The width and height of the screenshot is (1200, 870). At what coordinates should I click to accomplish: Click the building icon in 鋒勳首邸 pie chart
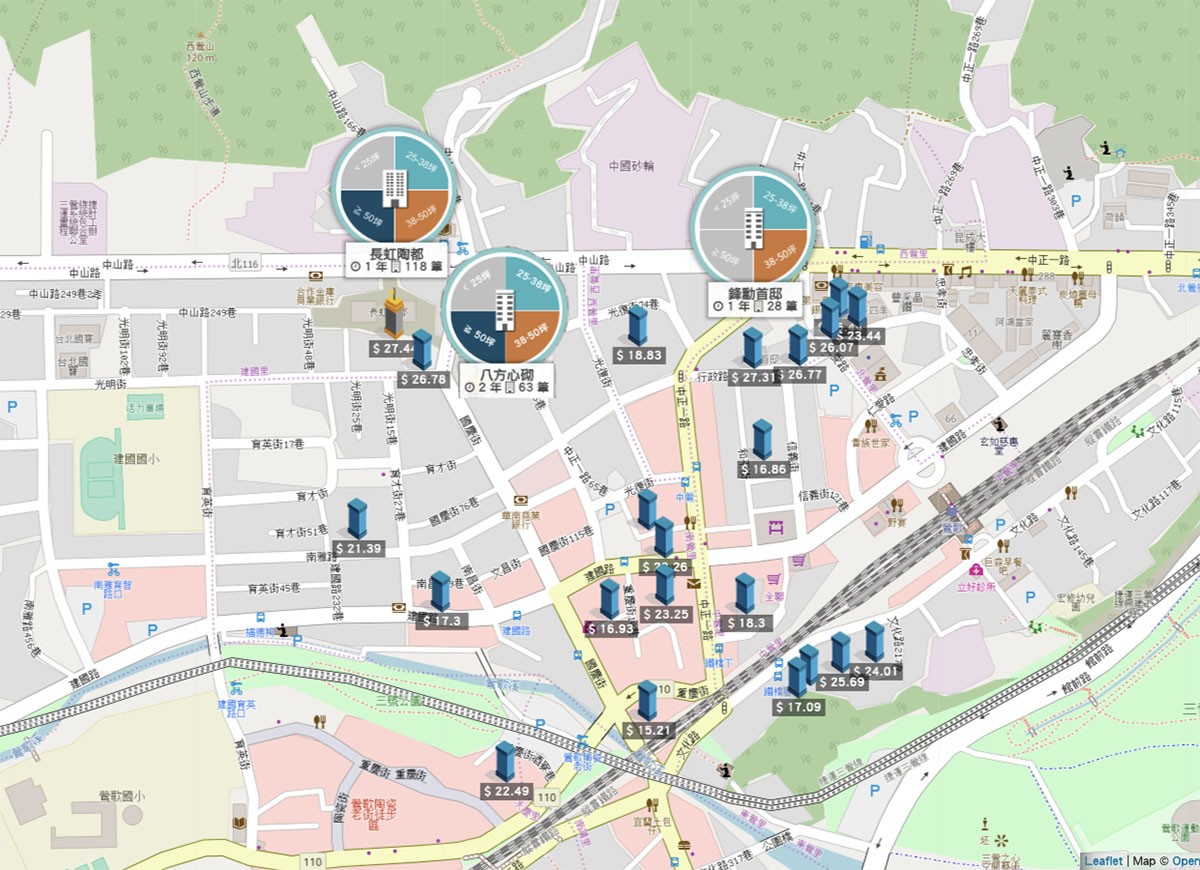tap(753, 228)
